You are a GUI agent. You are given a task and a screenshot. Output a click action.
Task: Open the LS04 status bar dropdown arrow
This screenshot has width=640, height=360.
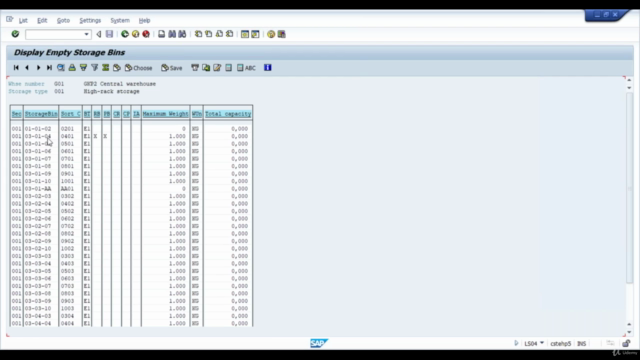point(542,343)
